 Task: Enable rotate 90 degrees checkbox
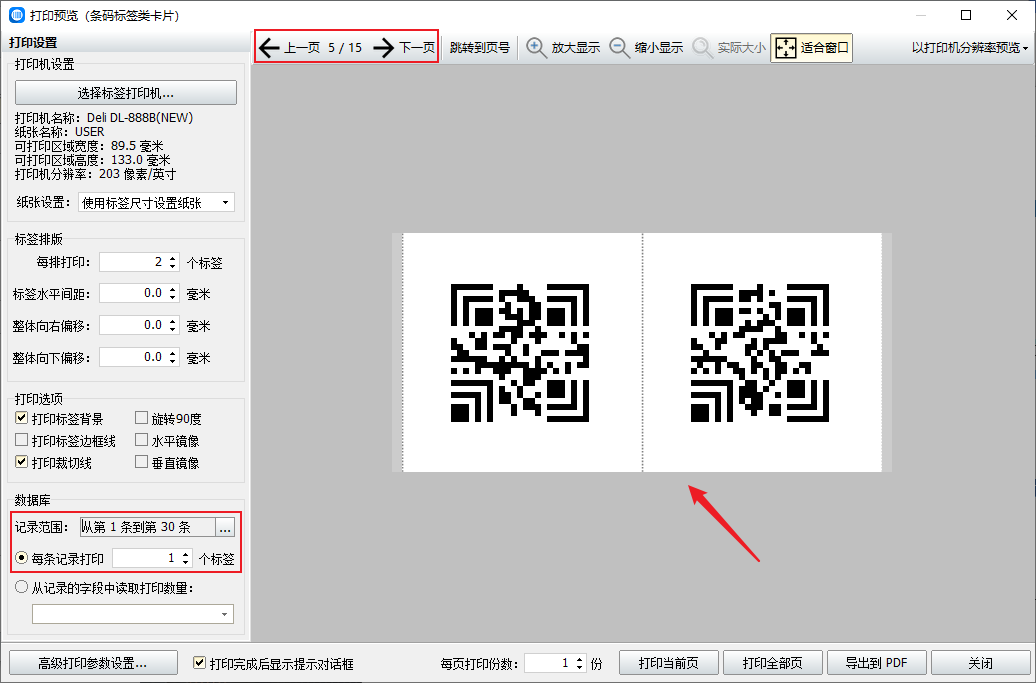pyautogui.click(x=141, y=417)
